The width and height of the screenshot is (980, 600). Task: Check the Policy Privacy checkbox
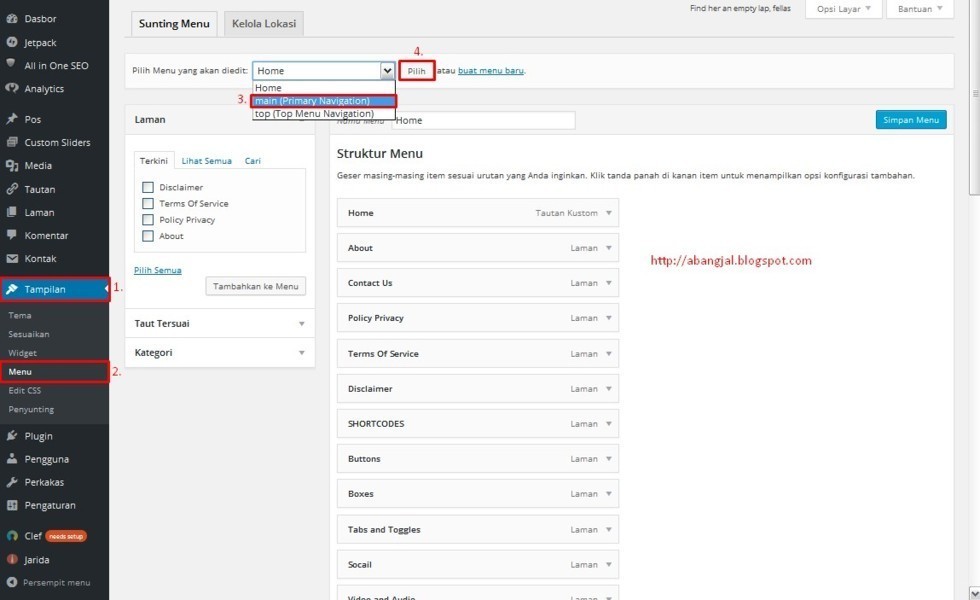(x=148, y=219)
